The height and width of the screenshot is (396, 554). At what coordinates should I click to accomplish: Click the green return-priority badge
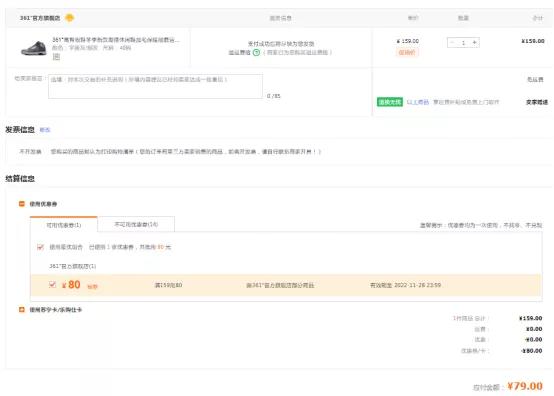click(390, 102)
